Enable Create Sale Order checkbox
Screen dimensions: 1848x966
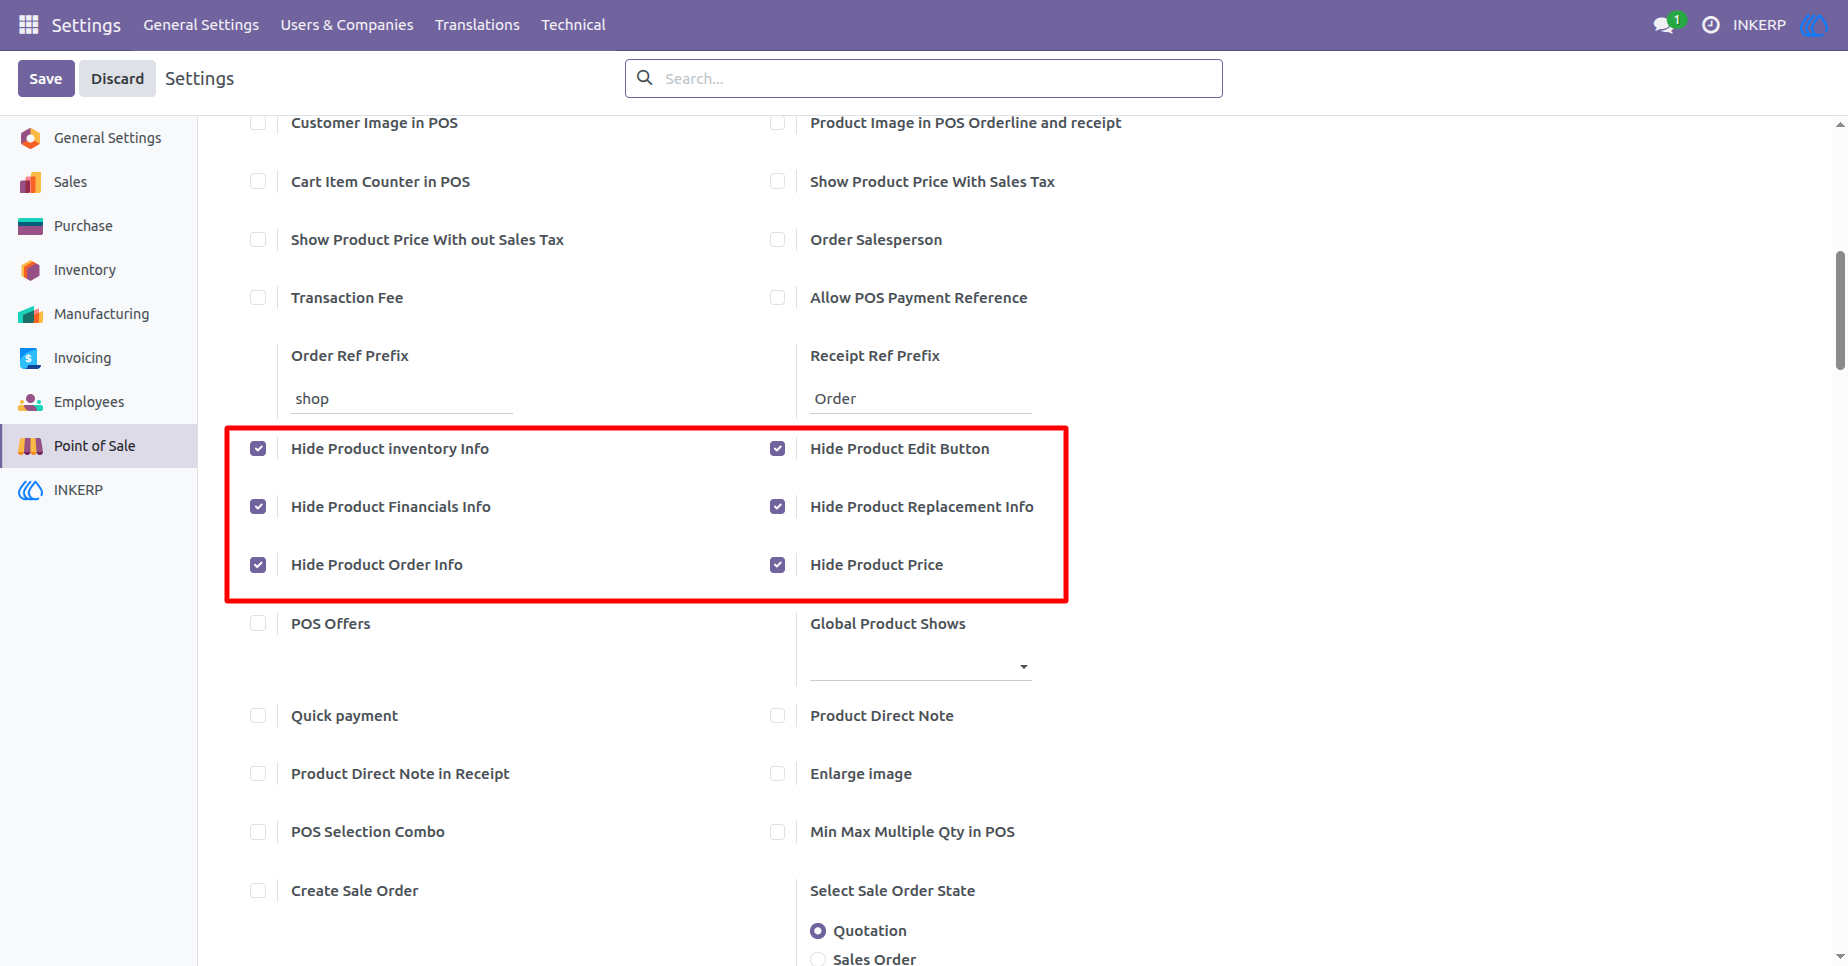[x=258, y=891]
